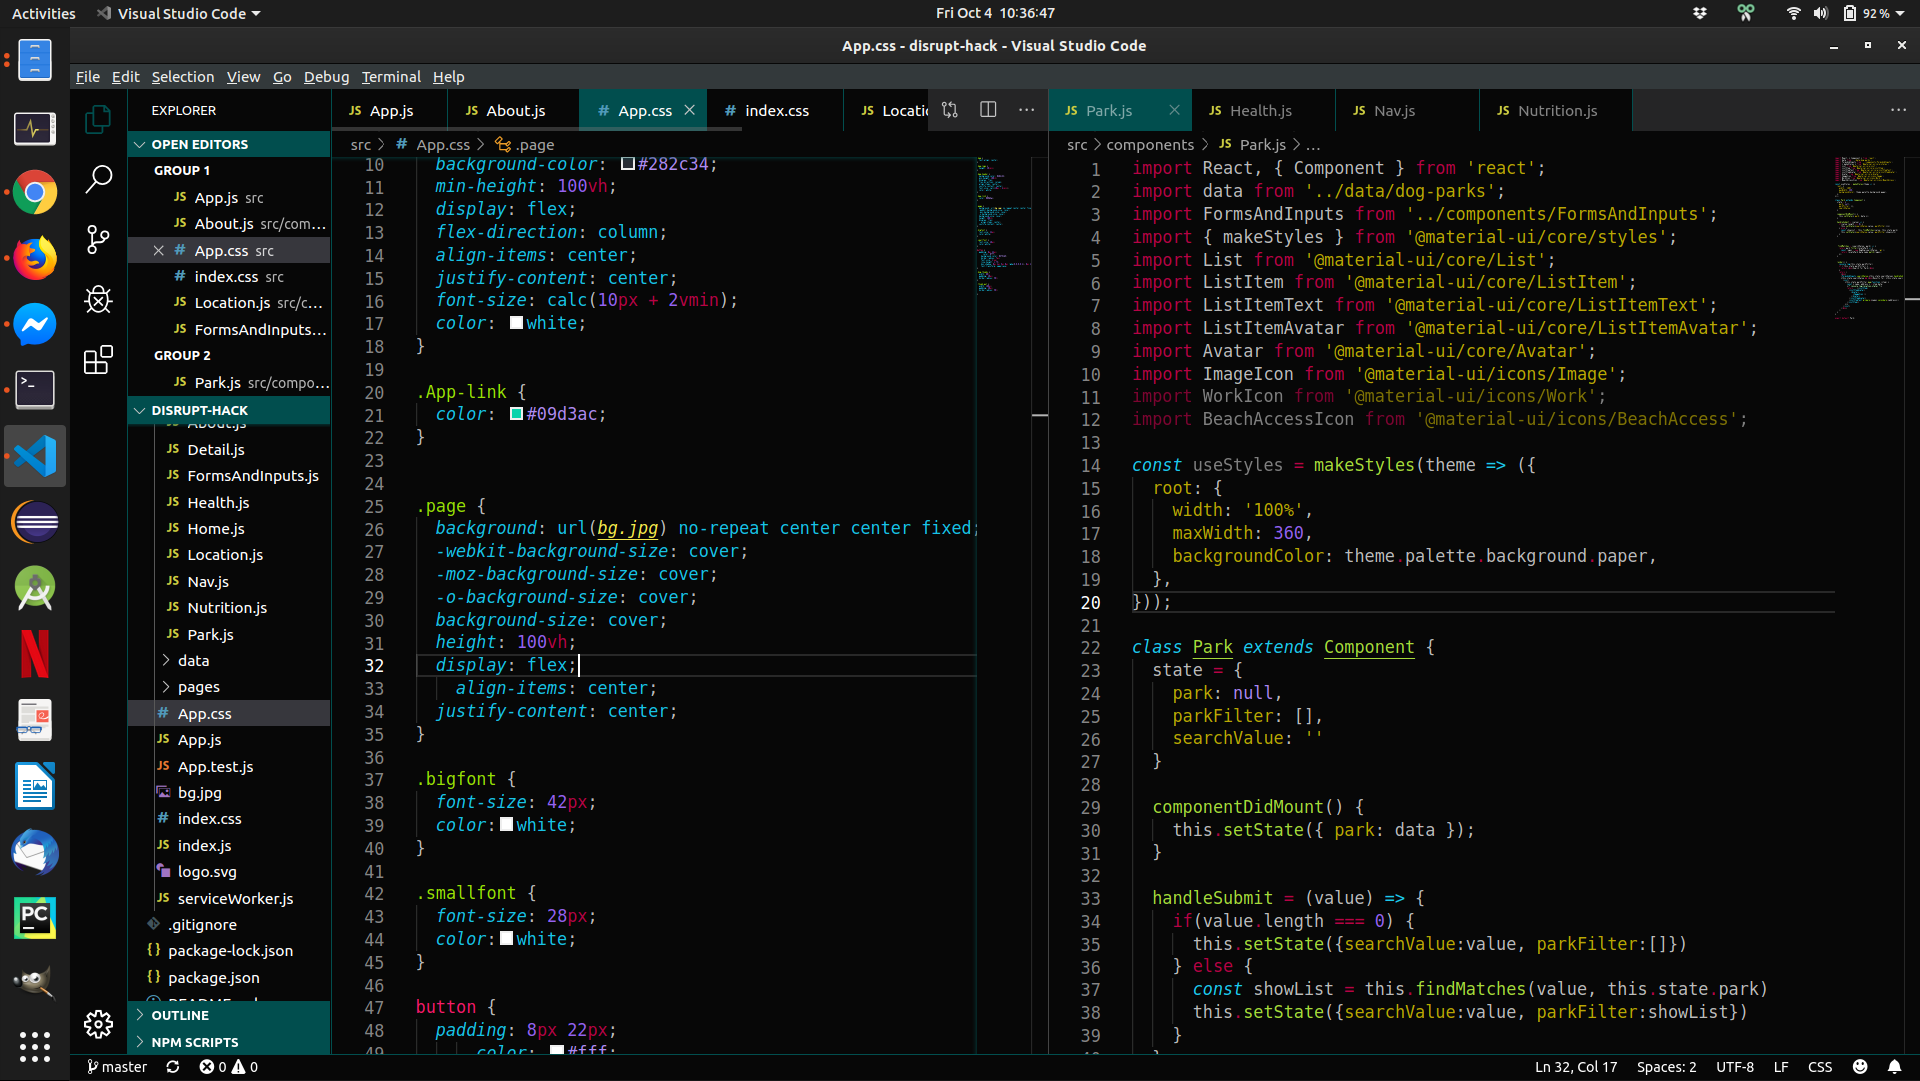The width and height of the screenshot is (1920, 1081).
Task: Click the master branch indicator
Action: pyautogui.click(x=117, y=1067)
